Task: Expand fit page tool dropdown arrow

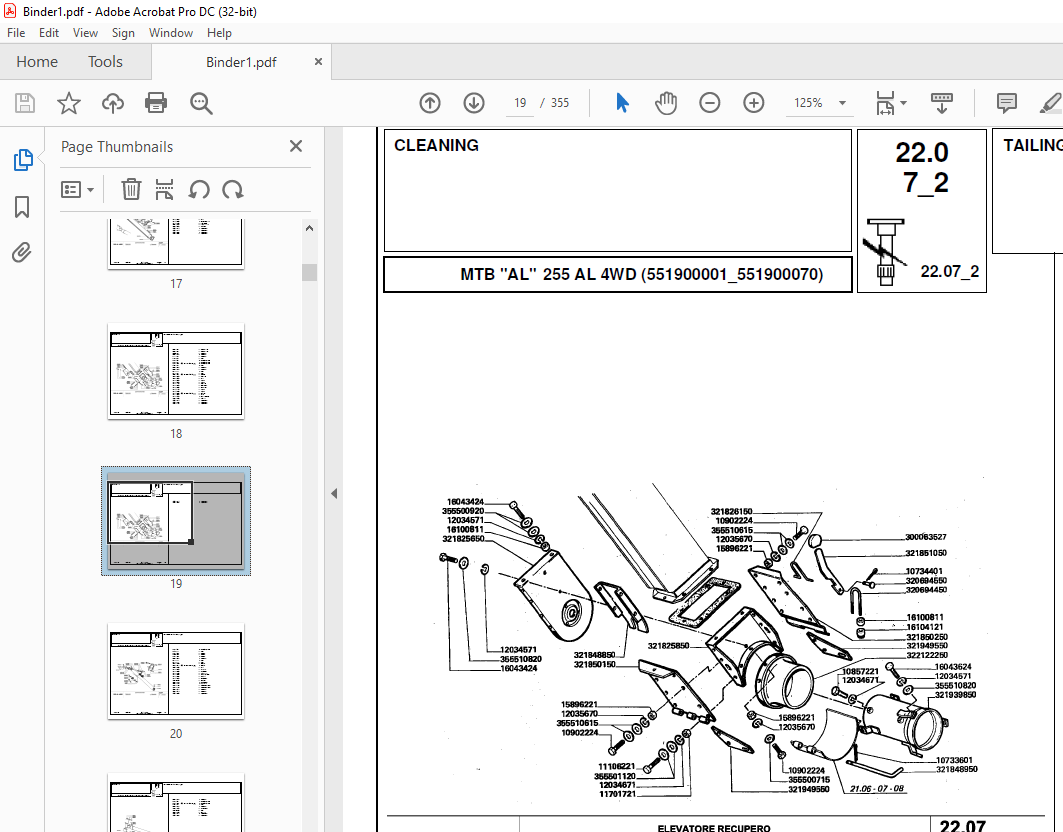Action: (x=903, y=103)
